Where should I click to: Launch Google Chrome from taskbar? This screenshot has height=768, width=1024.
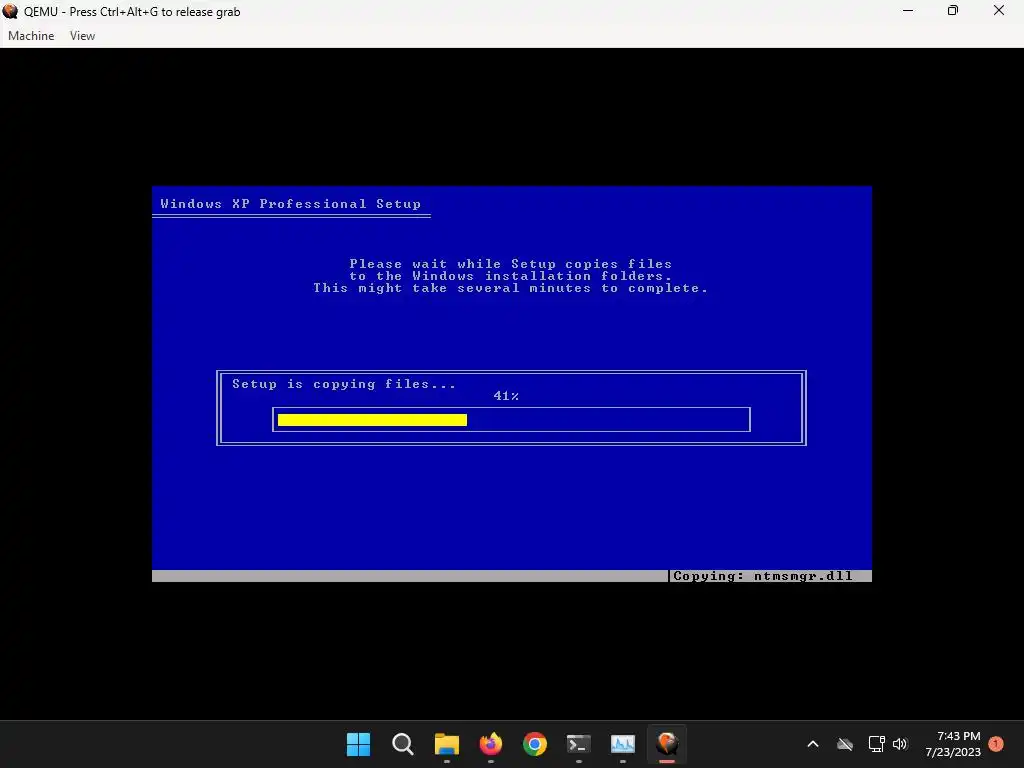[535, 744]
